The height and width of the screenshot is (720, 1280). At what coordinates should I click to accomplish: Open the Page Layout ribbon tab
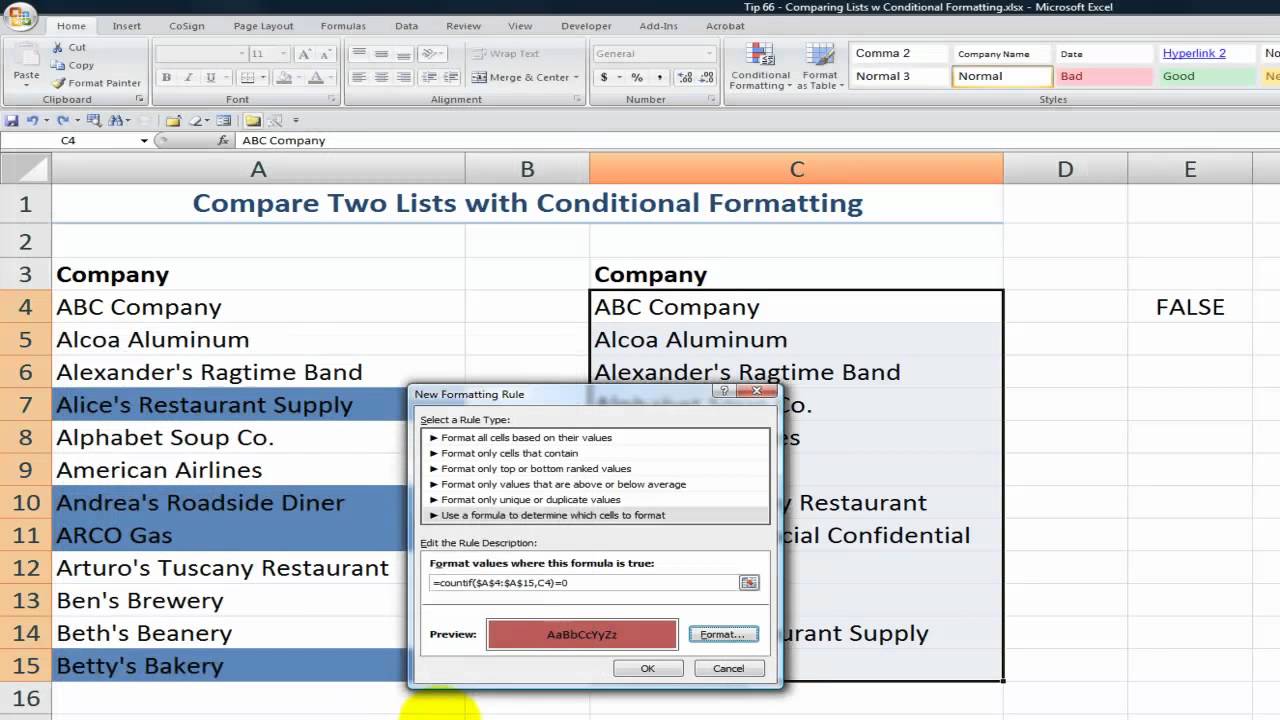pyautogui.click(x=264, y=26)
